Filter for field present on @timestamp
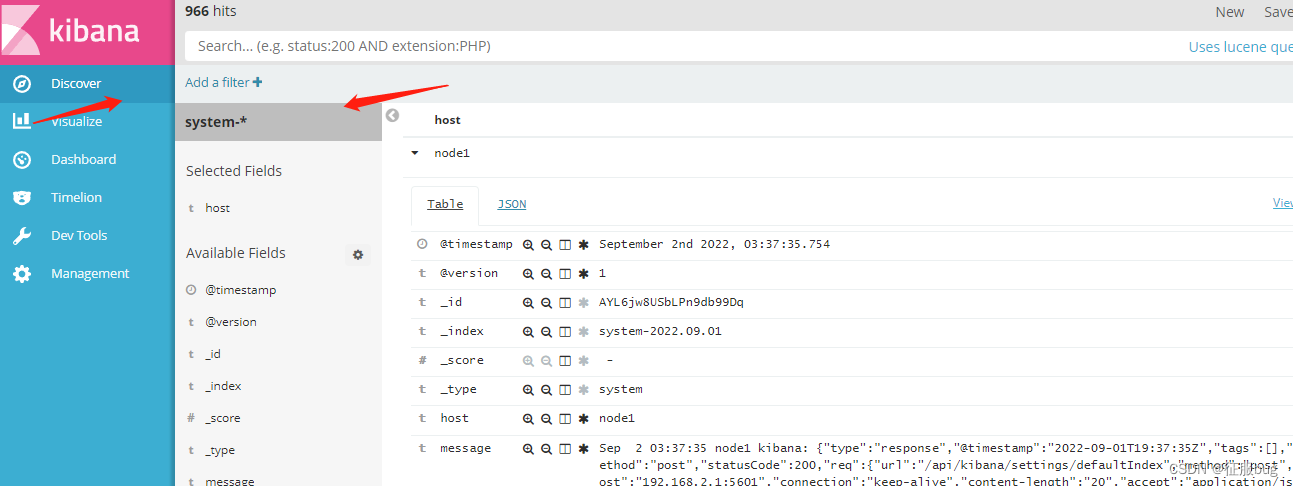The width and height of the screenshot is (1293, 486). tap(583, 244)
